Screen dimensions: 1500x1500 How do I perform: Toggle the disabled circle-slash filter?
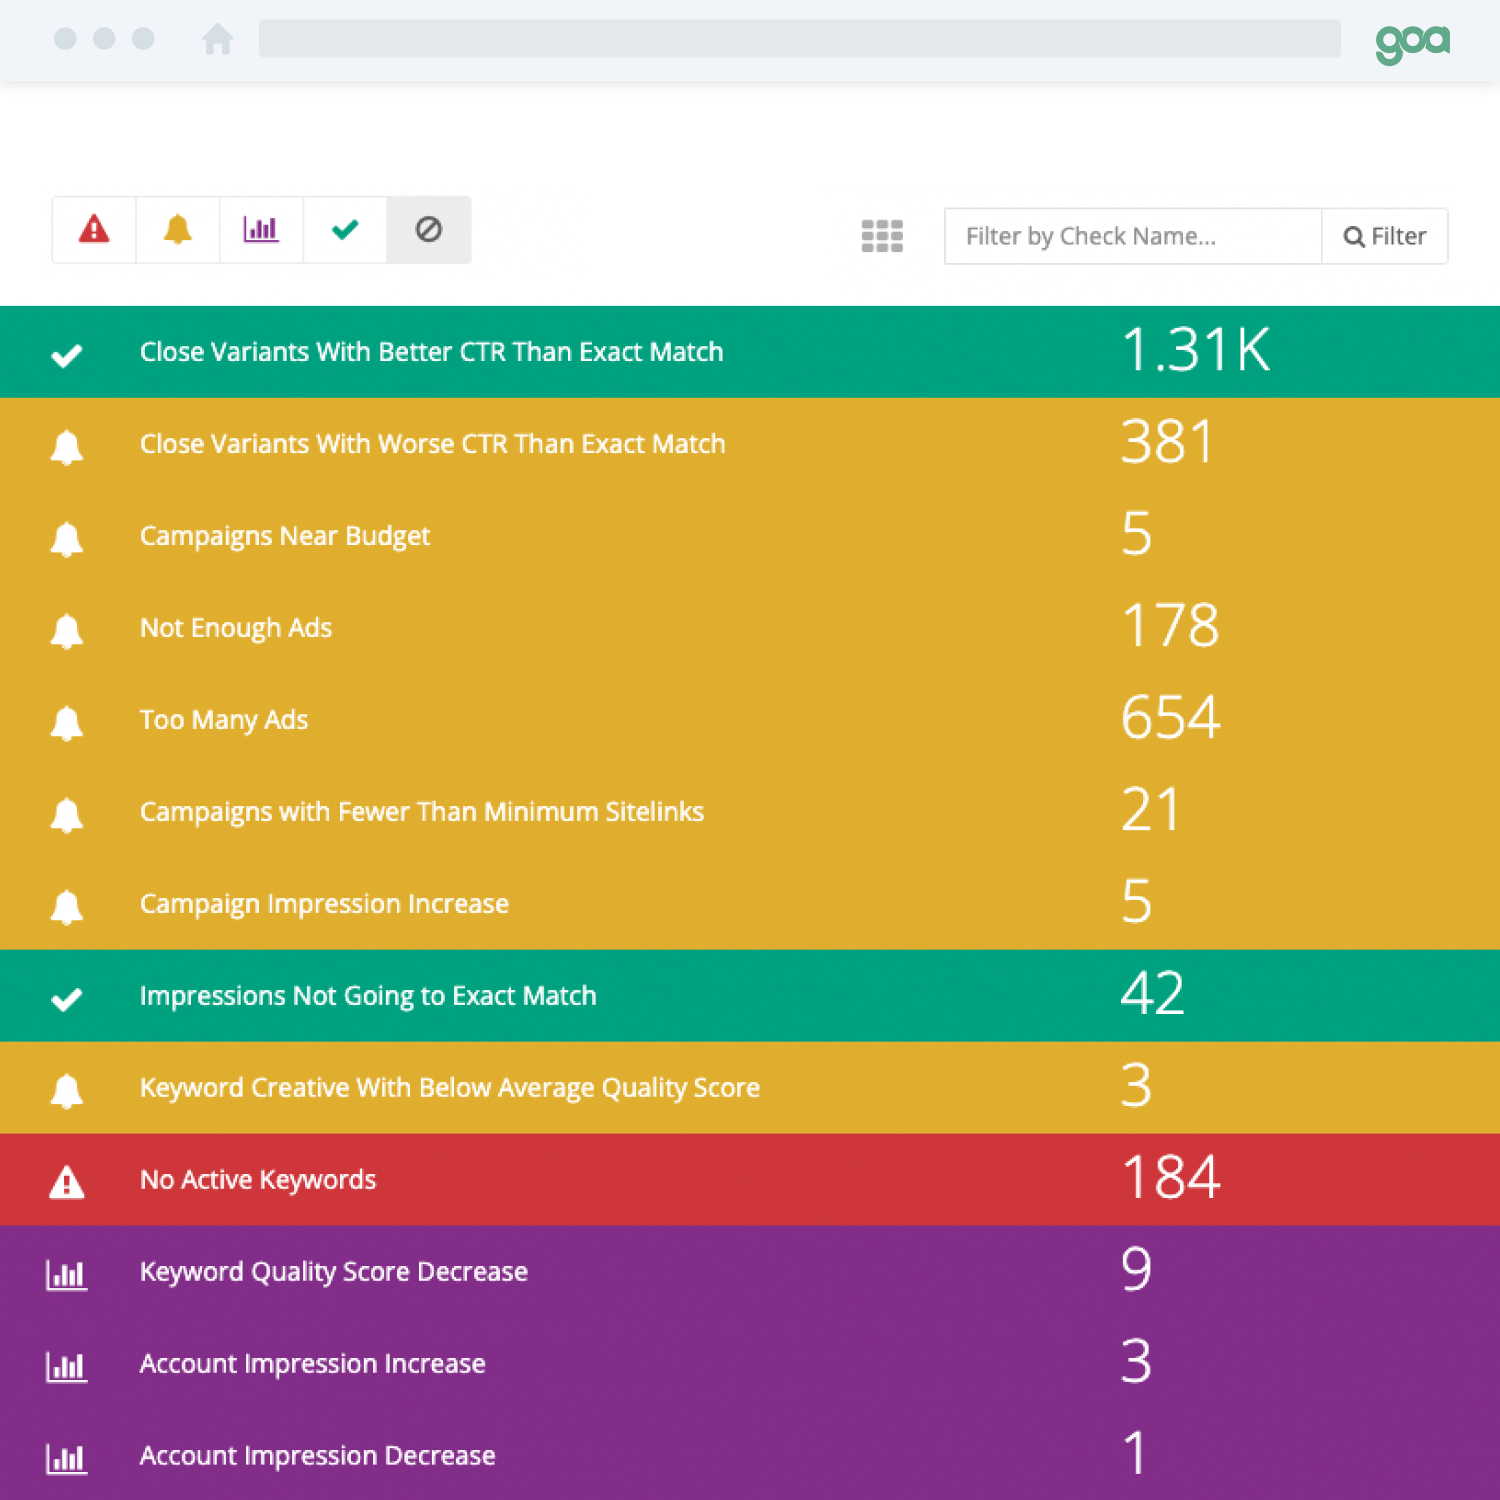[429, 230]
